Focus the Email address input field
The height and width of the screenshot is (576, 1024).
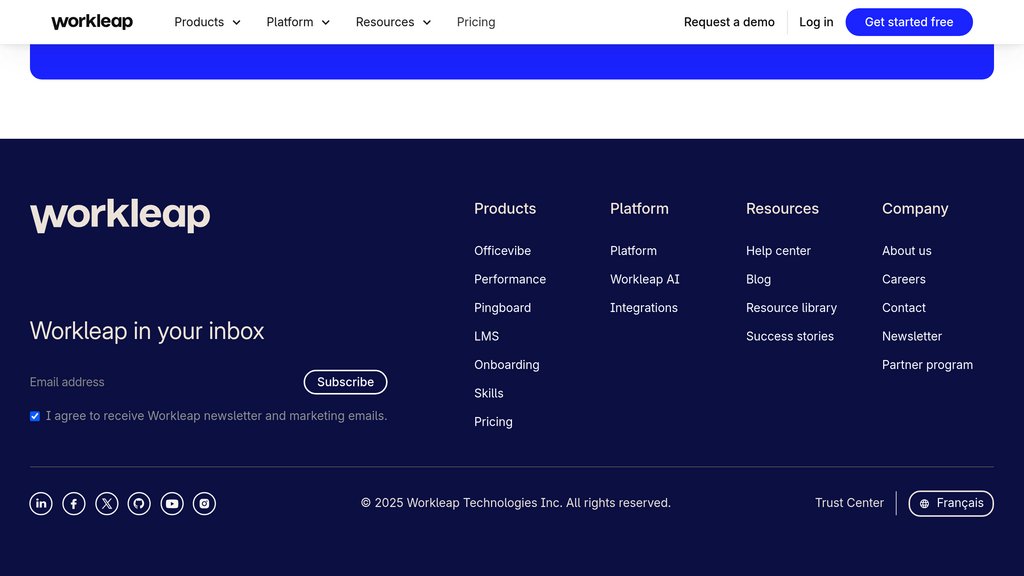[163, 382]
